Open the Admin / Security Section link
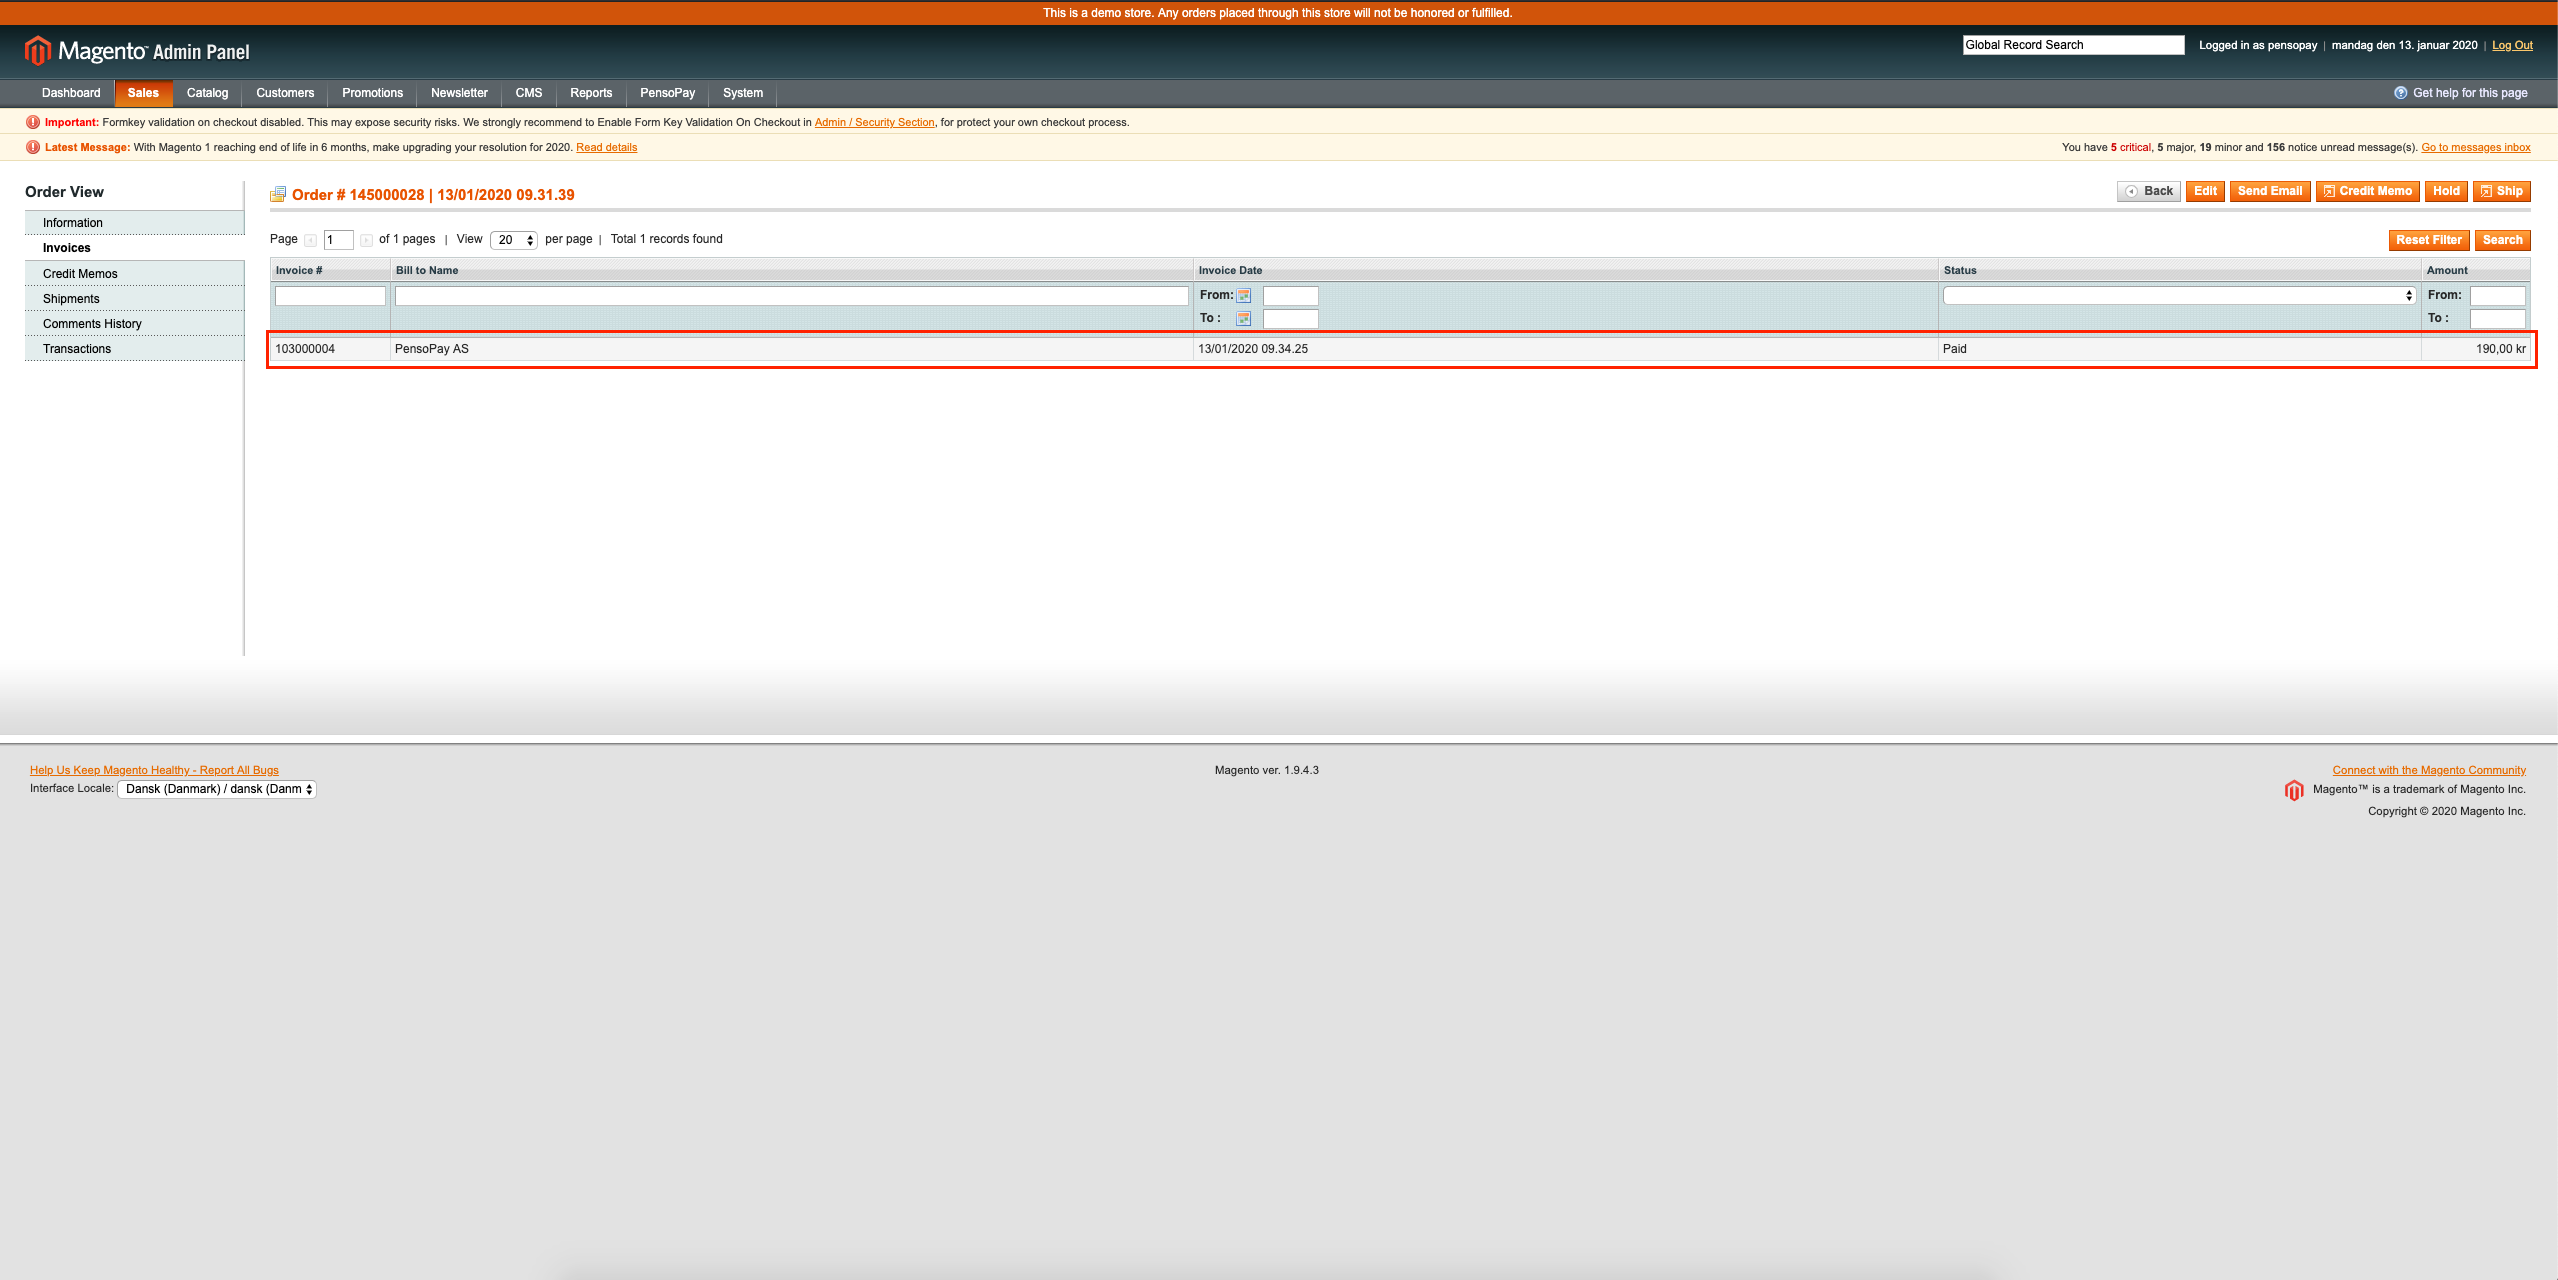2558x1280 pixels. point(874,122)
